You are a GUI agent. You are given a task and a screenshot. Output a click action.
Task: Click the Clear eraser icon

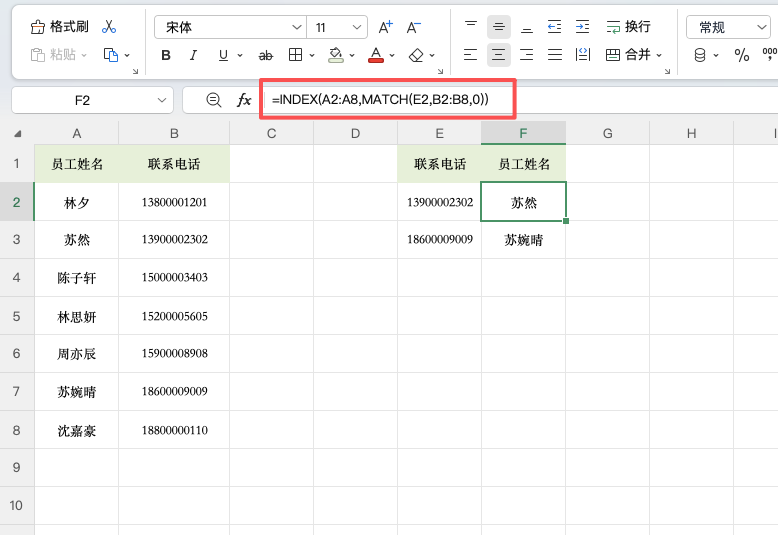coord(416,55)
